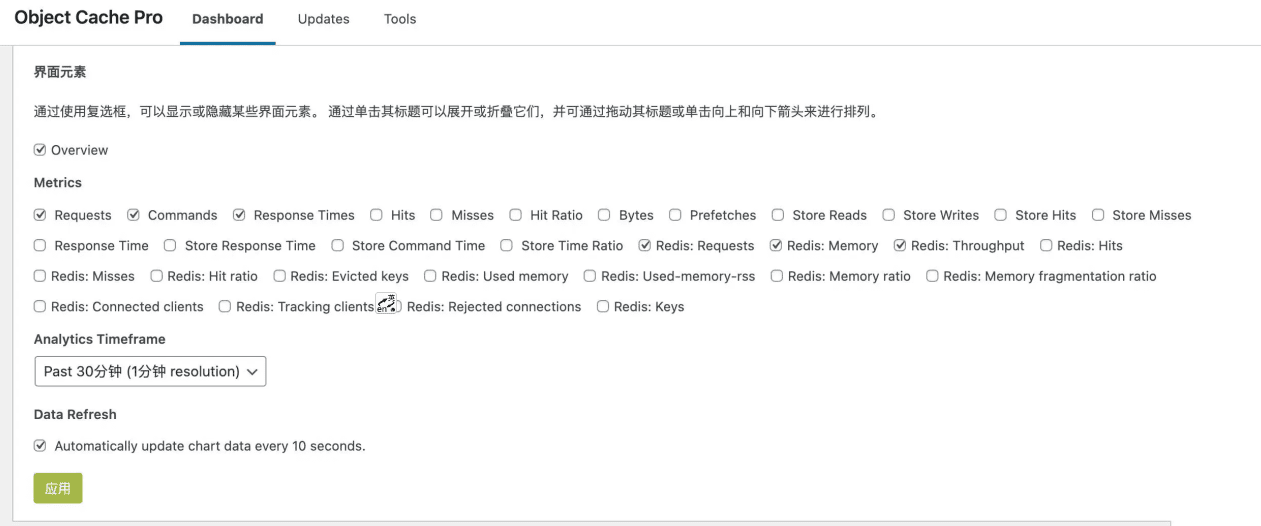Enable the Prefetches checkbox
The height and width of the screenshot is (526, 1261).
[x=675, y=215]
